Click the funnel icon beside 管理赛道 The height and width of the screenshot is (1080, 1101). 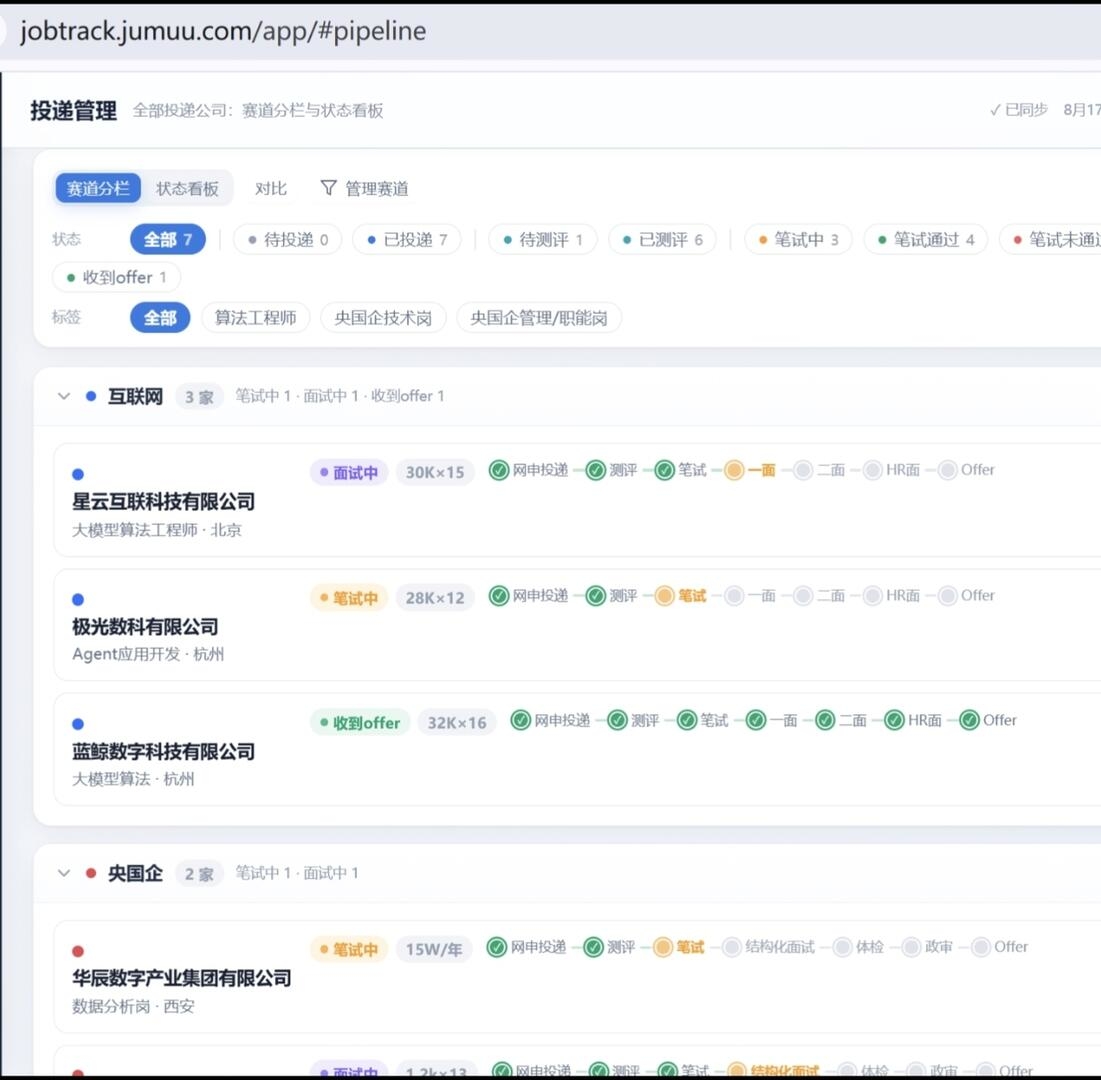click(328, 187)
